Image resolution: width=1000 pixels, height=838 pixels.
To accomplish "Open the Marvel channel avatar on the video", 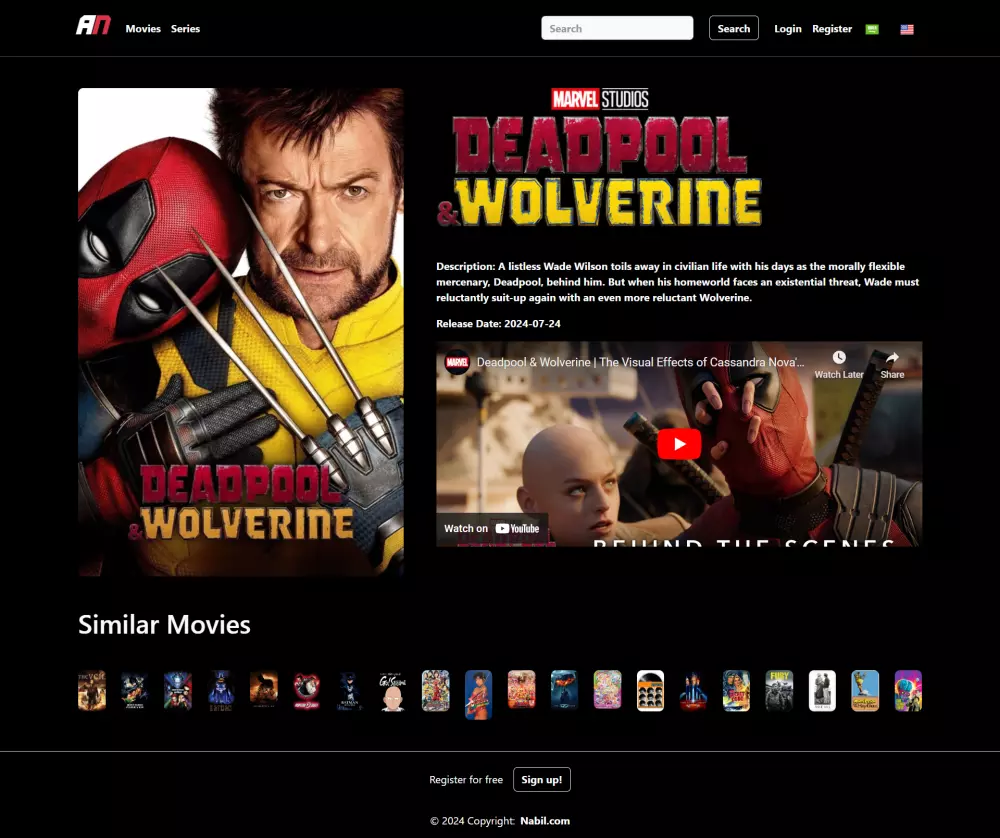I will coord(457,362).
